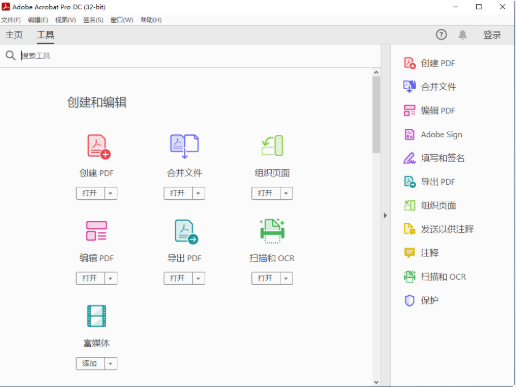Click 合并文件 icon in right sidebar
The width and height of the screenshot is (516, 387).
[x=409, y=86]
